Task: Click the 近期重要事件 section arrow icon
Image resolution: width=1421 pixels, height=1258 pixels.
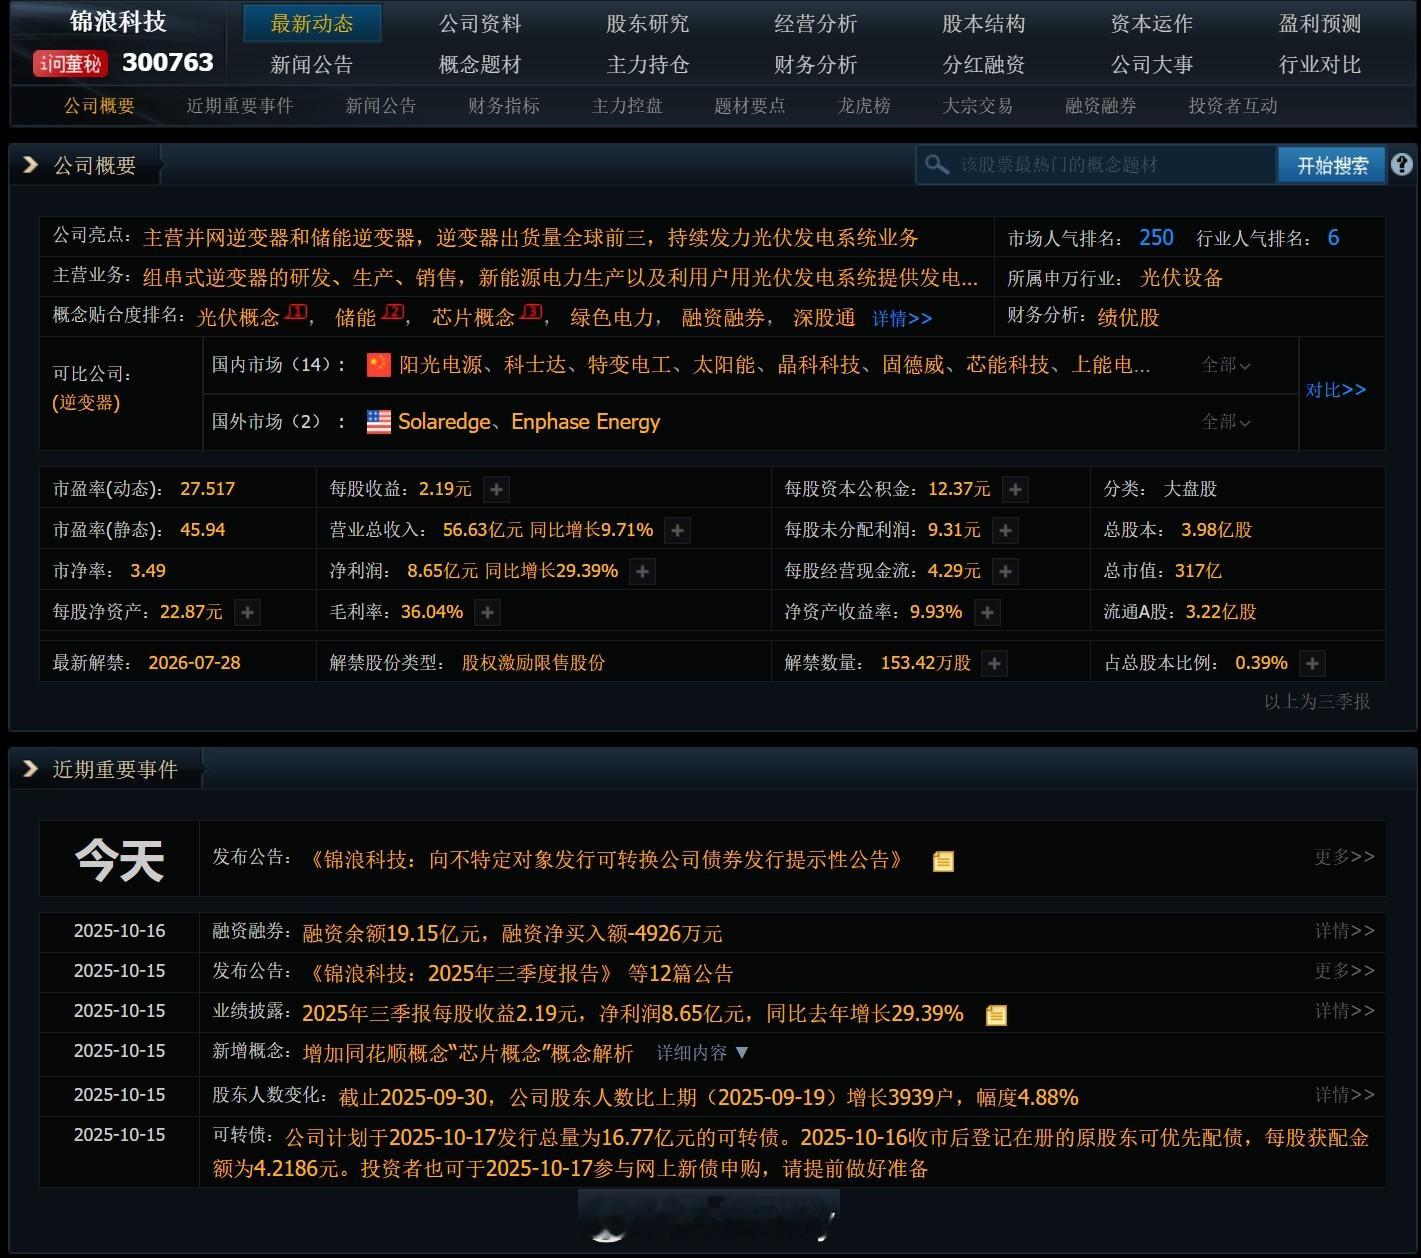Action: [x=31, y=769]
